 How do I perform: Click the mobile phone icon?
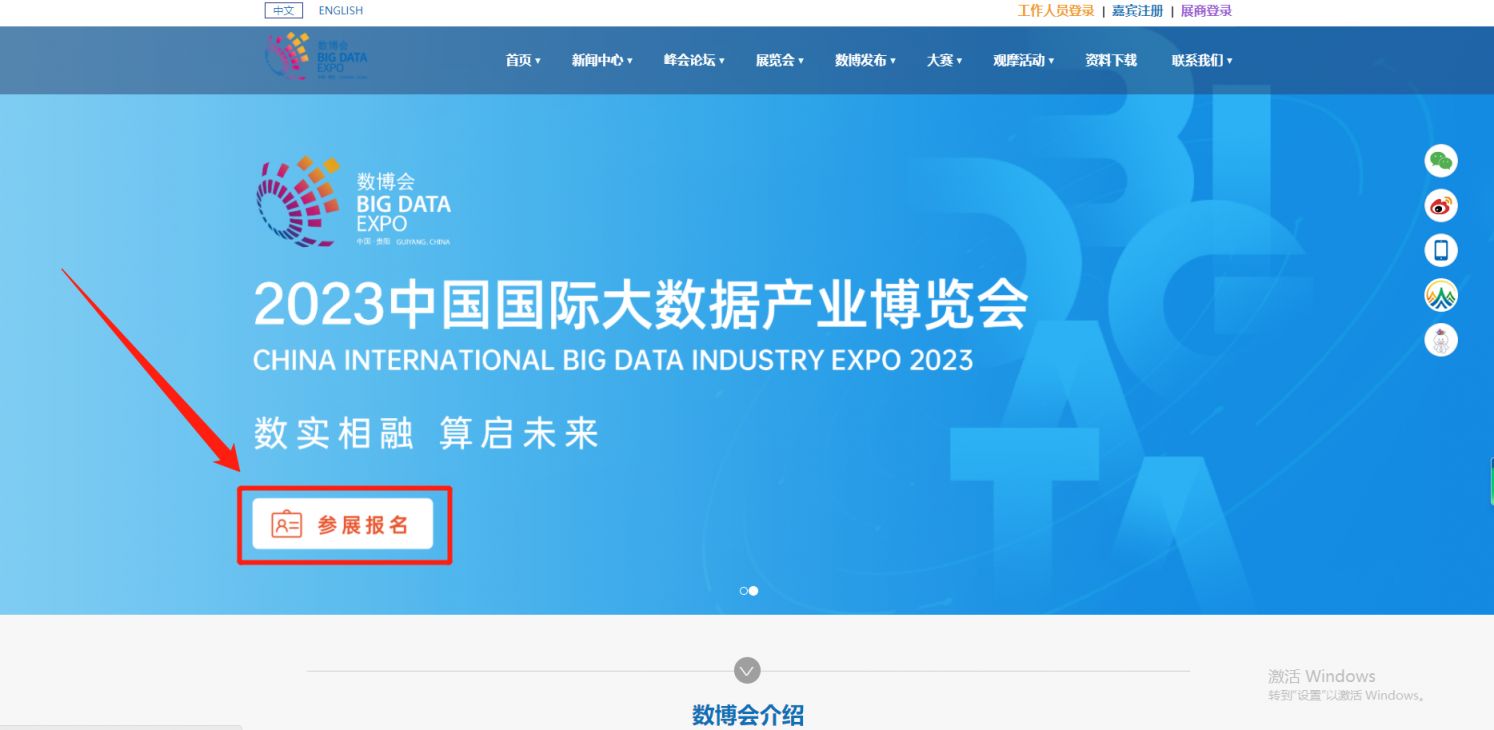click(1440, 251)
